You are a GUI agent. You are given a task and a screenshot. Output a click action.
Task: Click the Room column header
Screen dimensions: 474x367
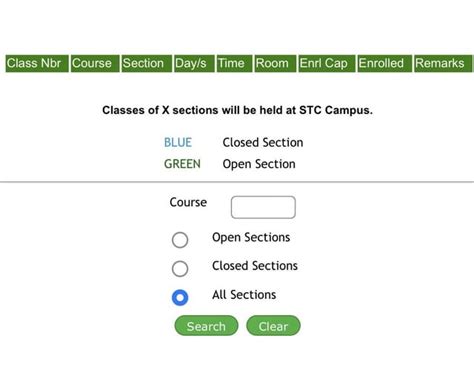(275, 63)
